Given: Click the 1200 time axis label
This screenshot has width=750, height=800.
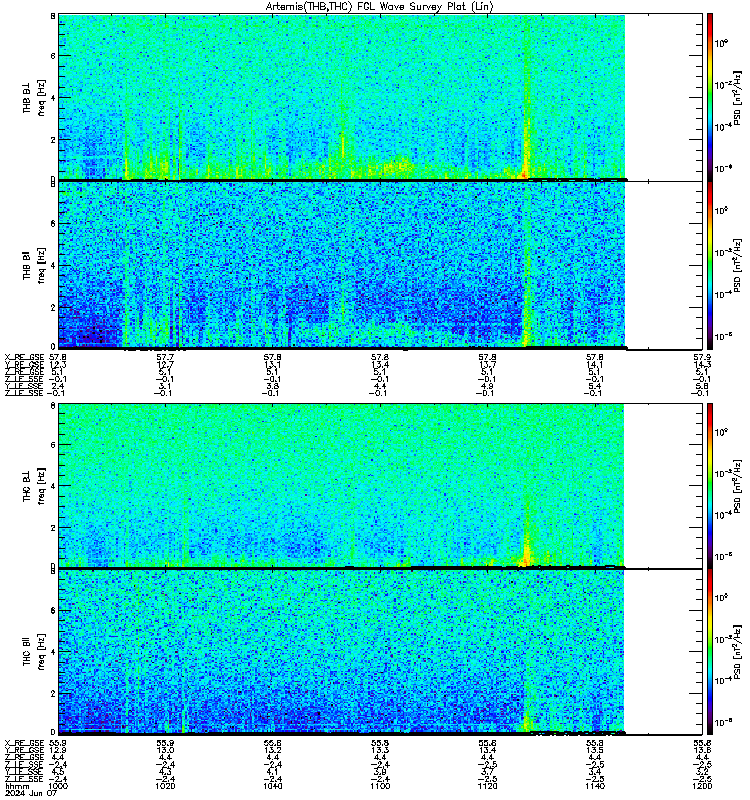Looking at the screenshot, I should point(702,786).
